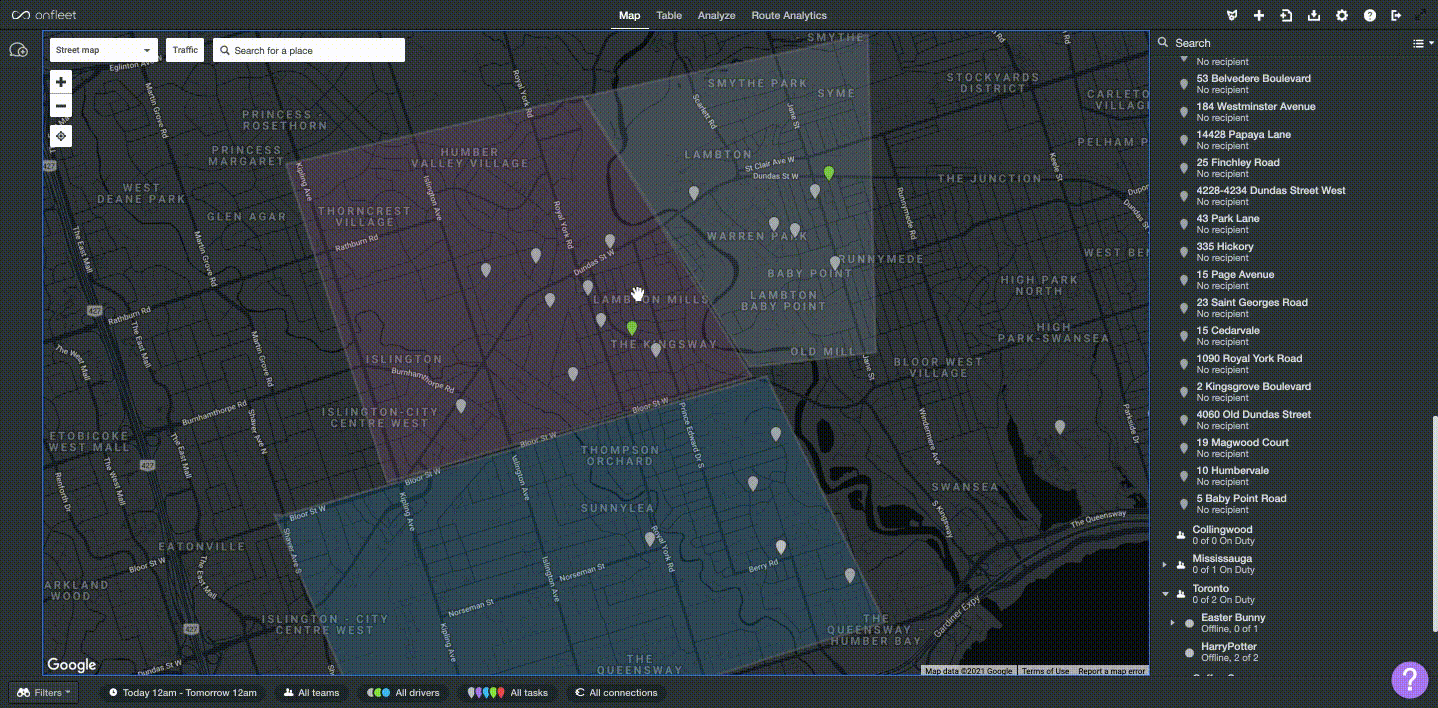The image size is (1438, 708).
Task: Toggle the All drivers filter
Action: [403, 692]
